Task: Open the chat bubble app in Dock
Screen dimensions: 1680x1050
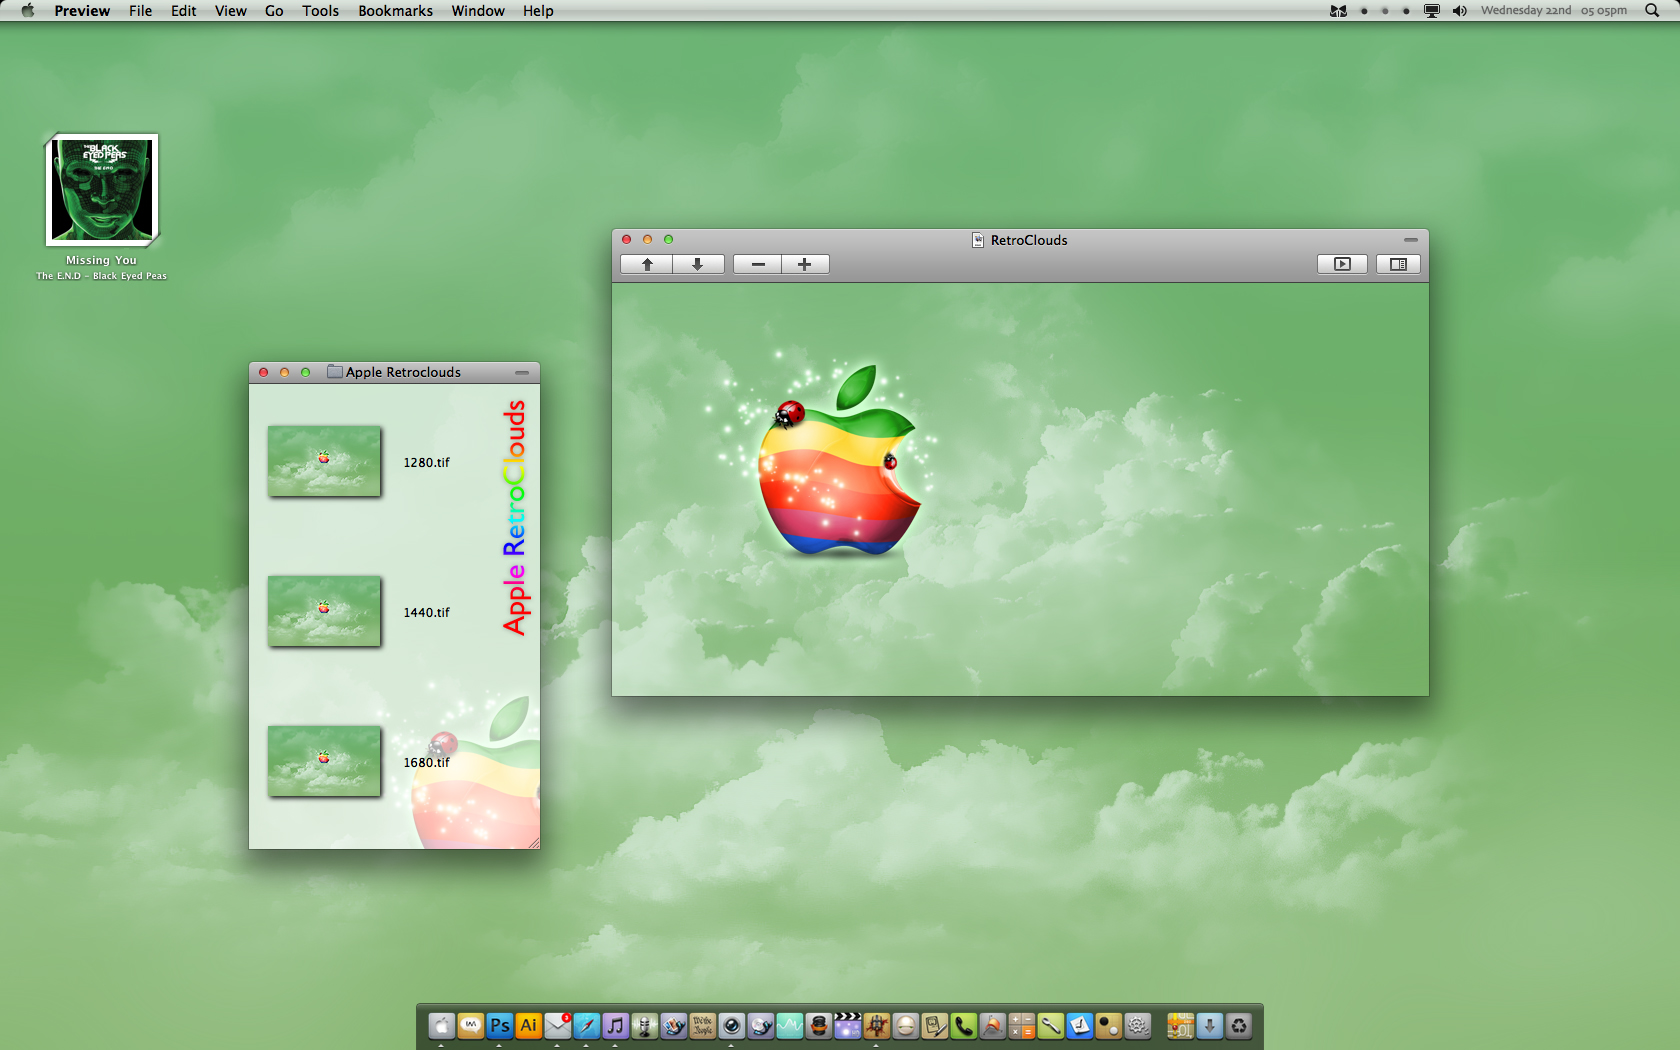Action: tap(471, 1026)
